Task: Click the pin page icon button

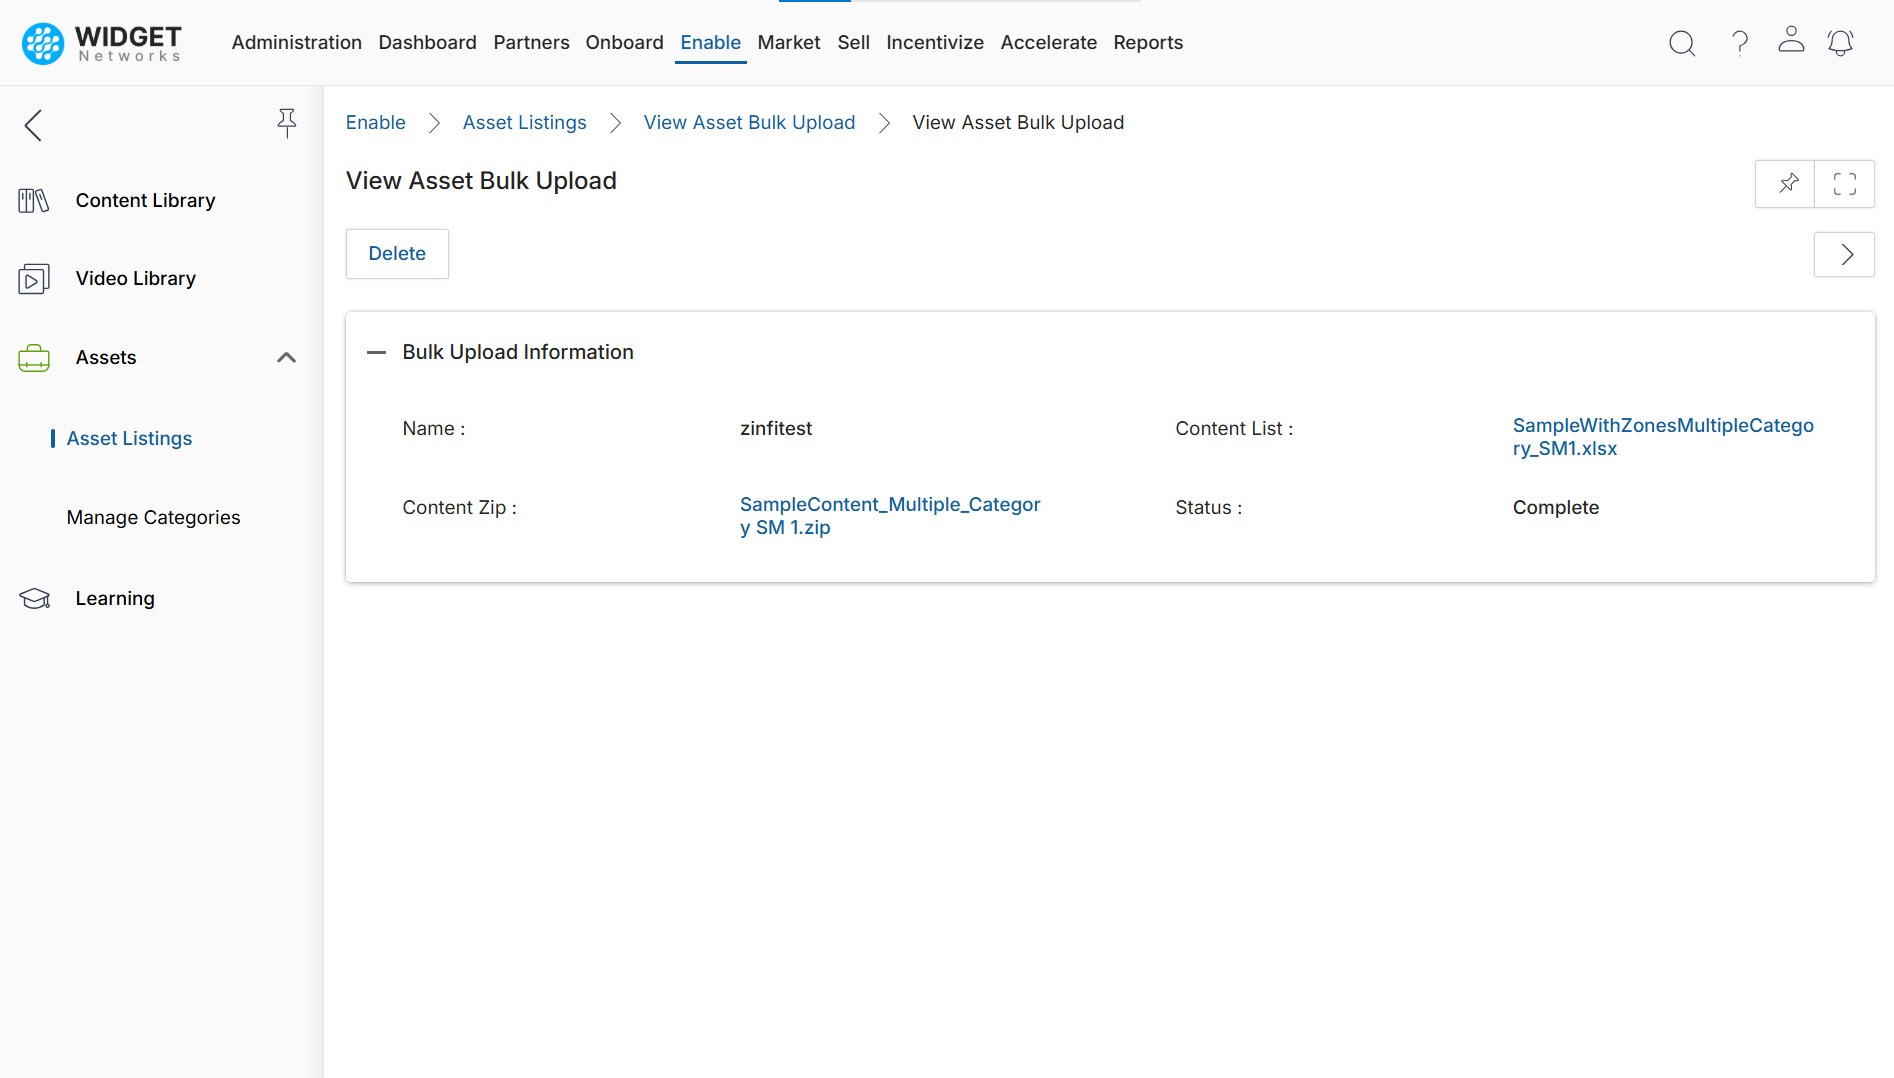Action: 1786,184
